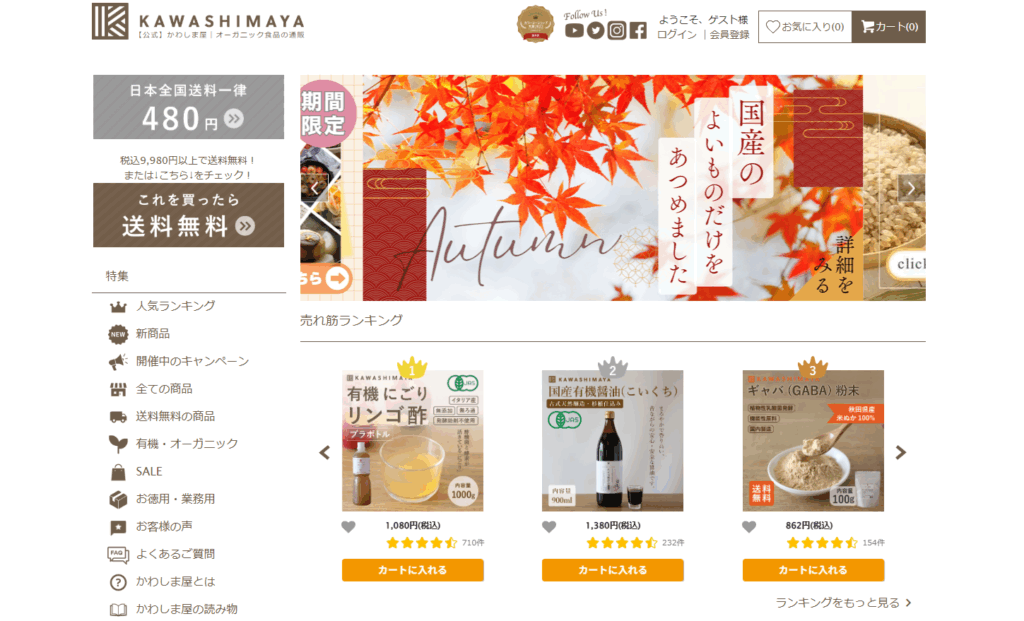Open the Instagram icon
This screenshot has width=1024, height=621.
[x=616, y=31]
